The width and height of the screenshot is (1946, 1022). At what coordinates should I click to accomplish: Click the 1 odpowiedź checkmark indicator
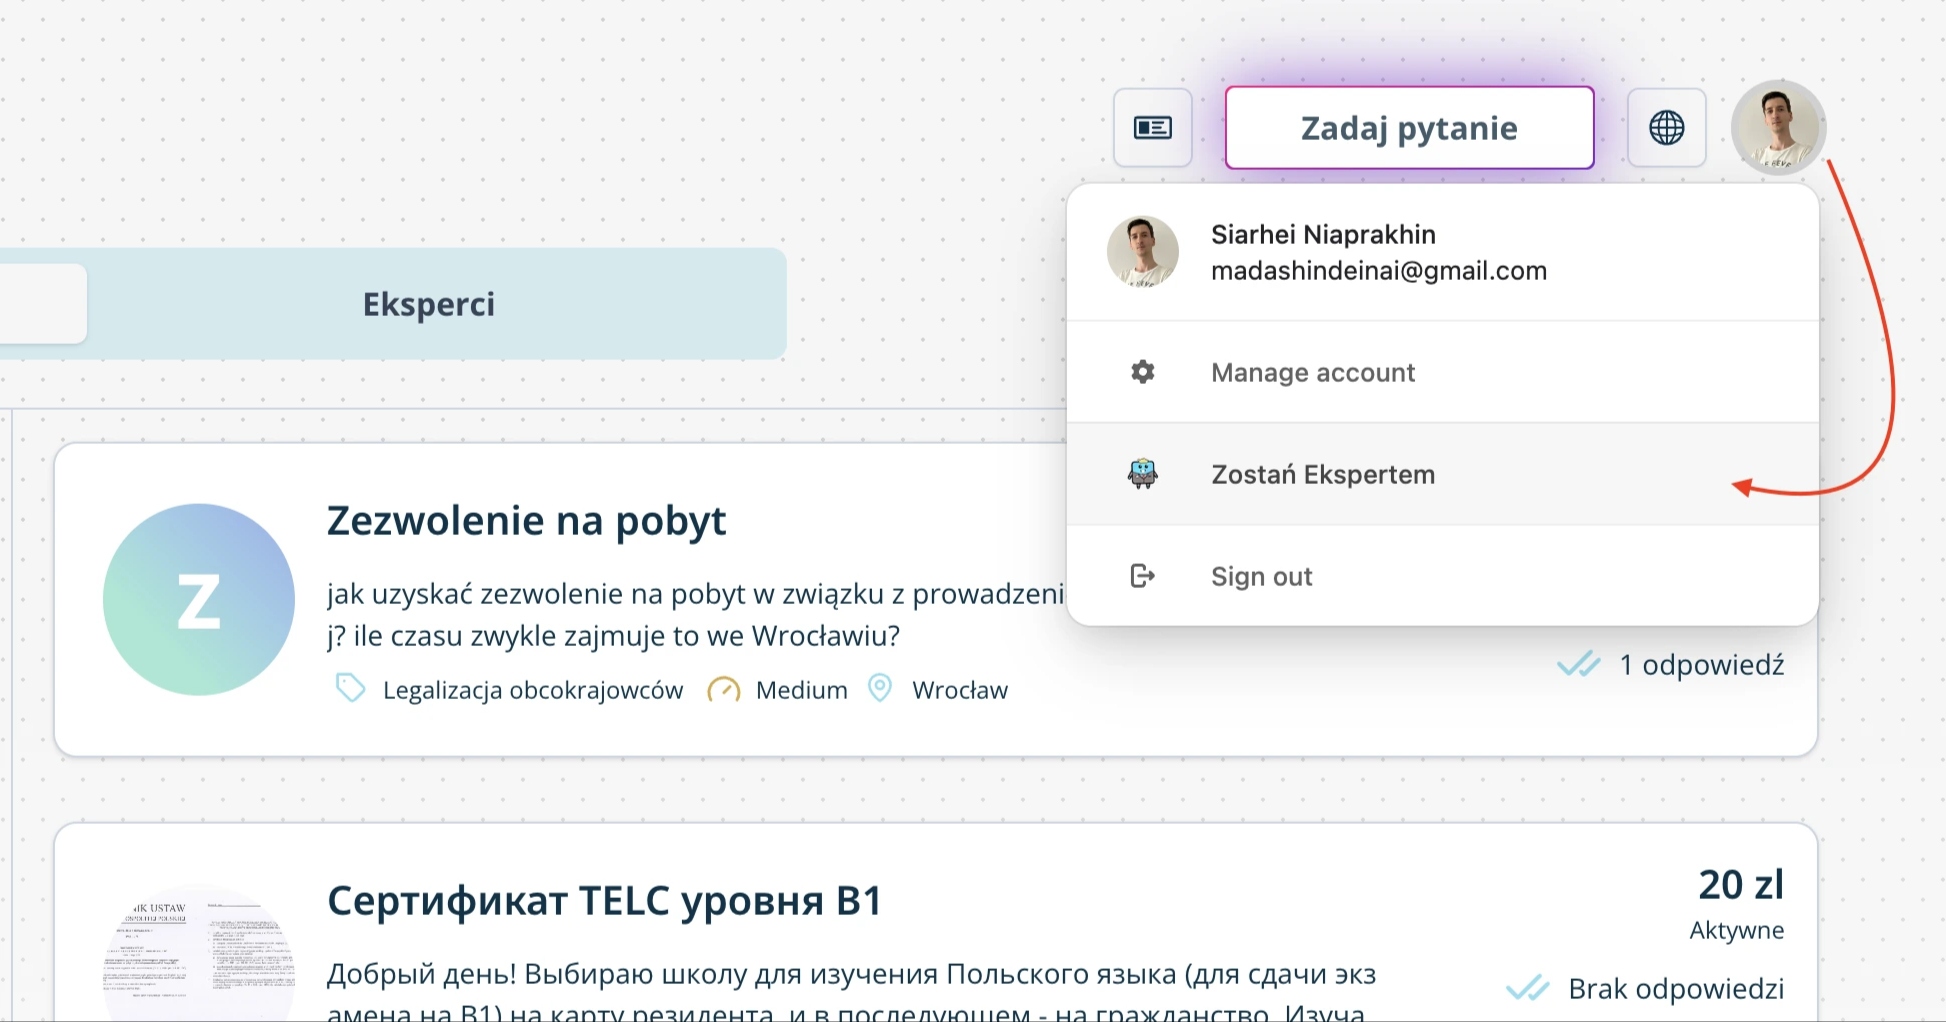tap(1579, 665)
